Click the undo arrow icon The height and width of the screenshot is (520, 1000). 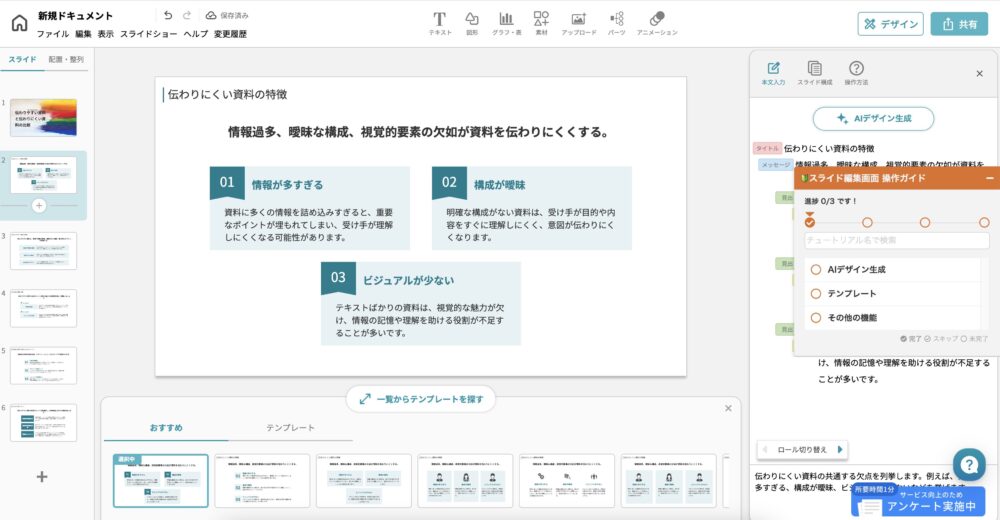[x=168, y=16]
